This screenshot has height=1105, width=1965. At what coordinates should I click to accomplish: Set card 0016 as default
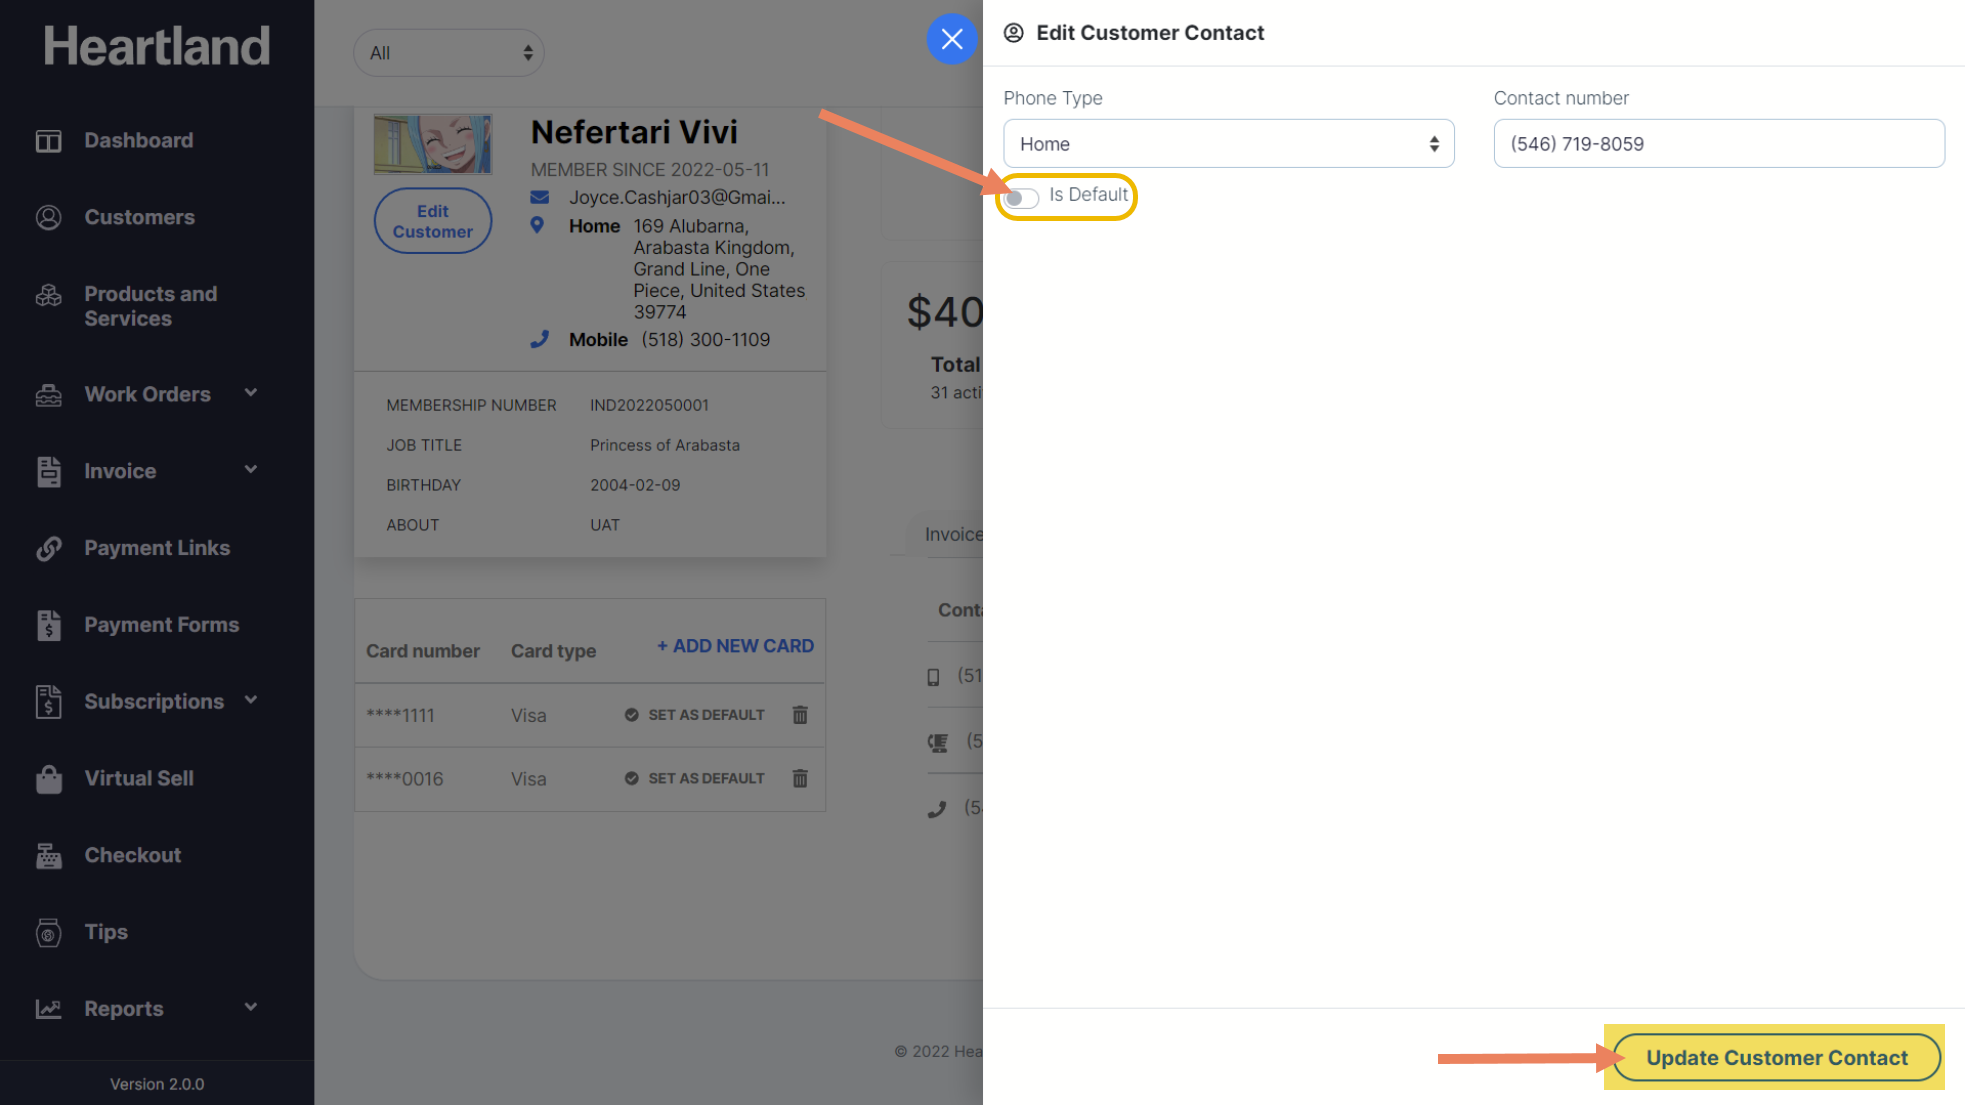pyautogui.click(x=695, y=778)
